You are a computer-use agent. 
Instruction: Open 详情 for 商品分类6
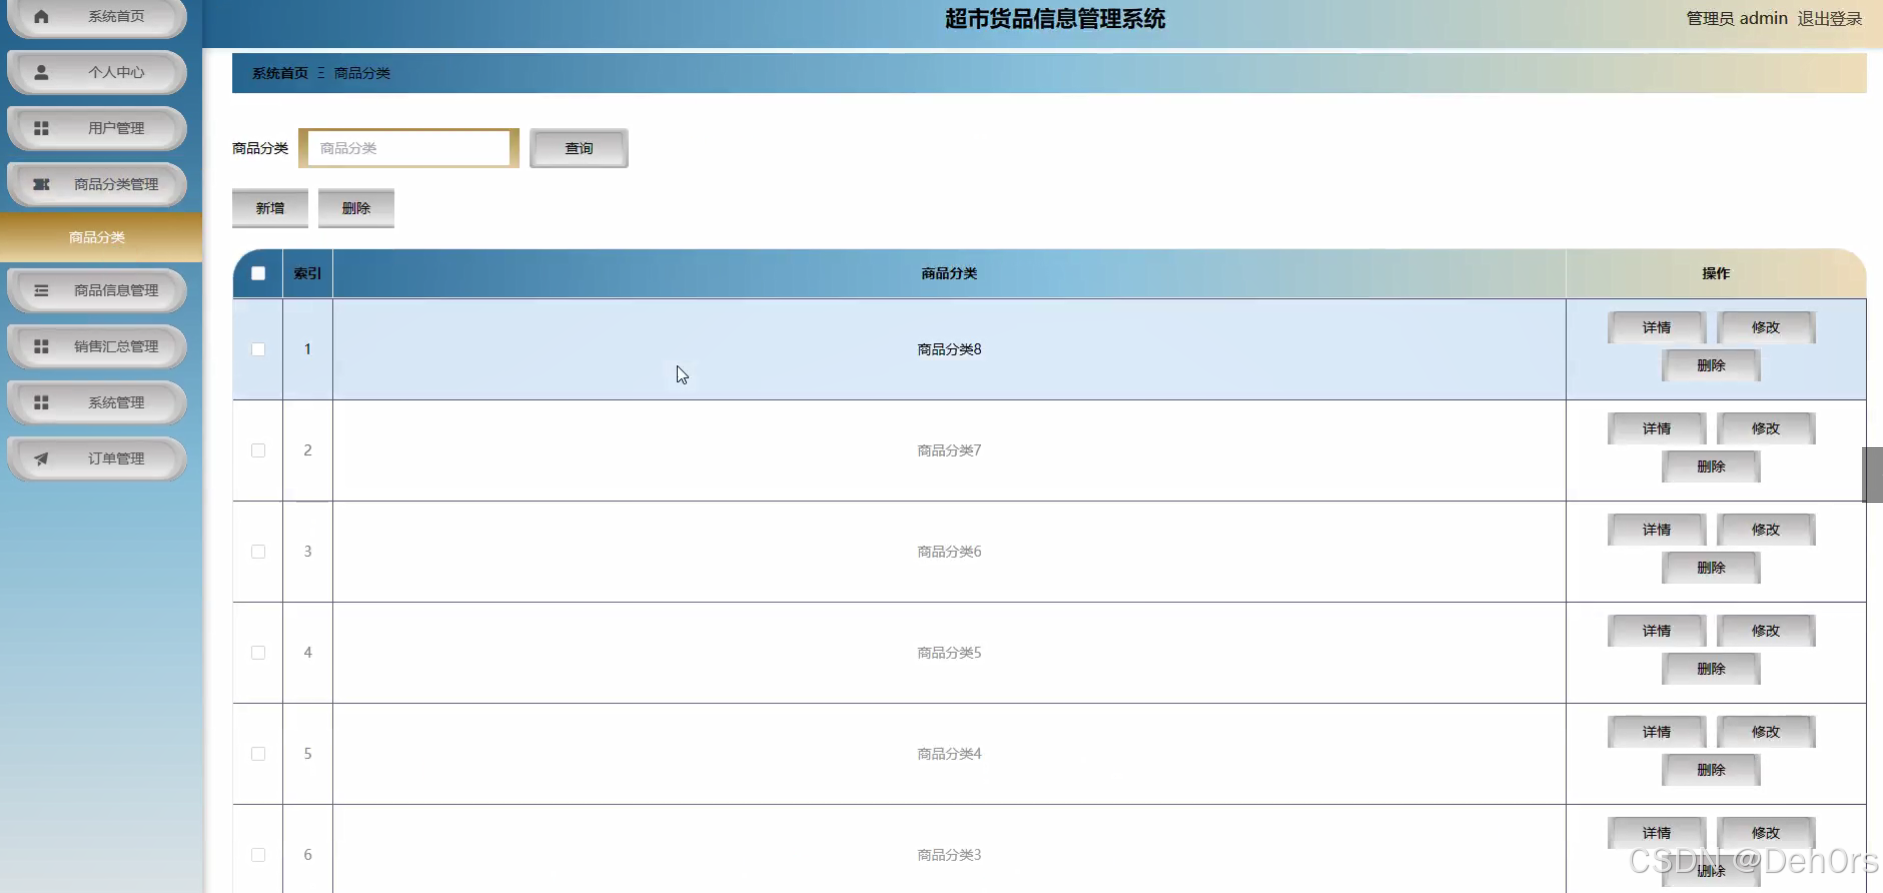coord(1656,529)
